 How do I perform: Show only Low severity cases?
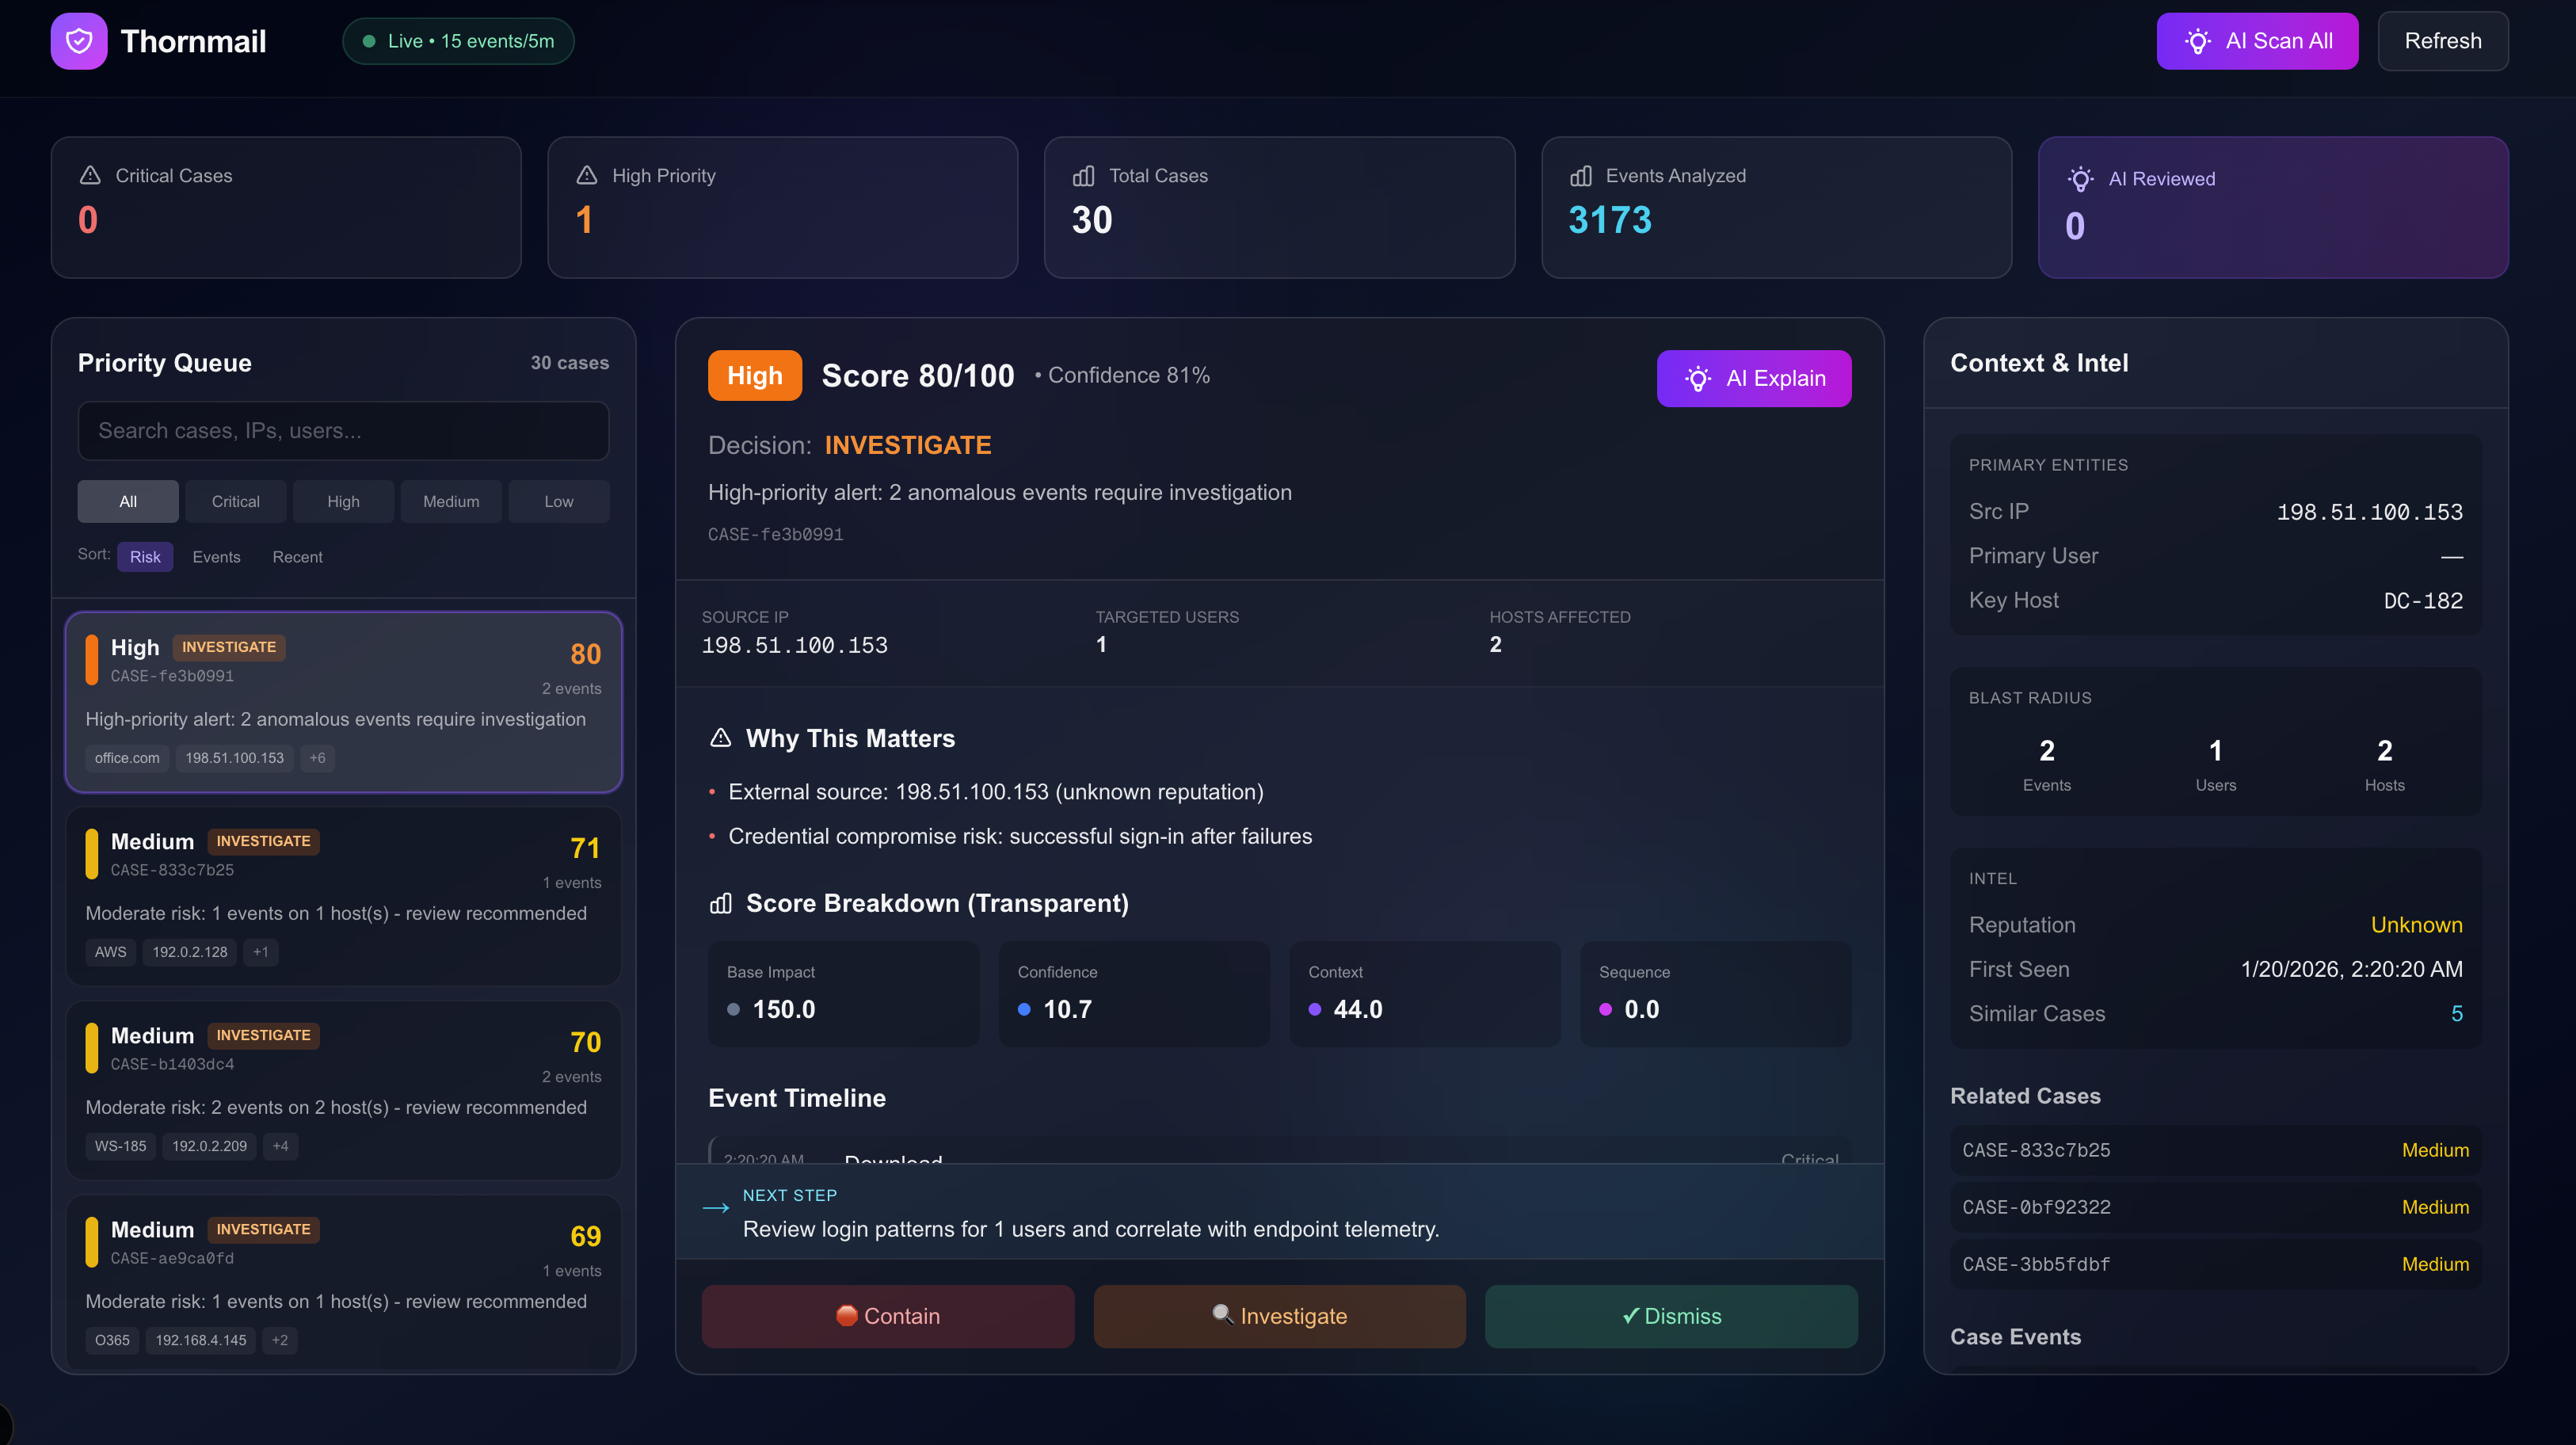click(x=558, y=501)
